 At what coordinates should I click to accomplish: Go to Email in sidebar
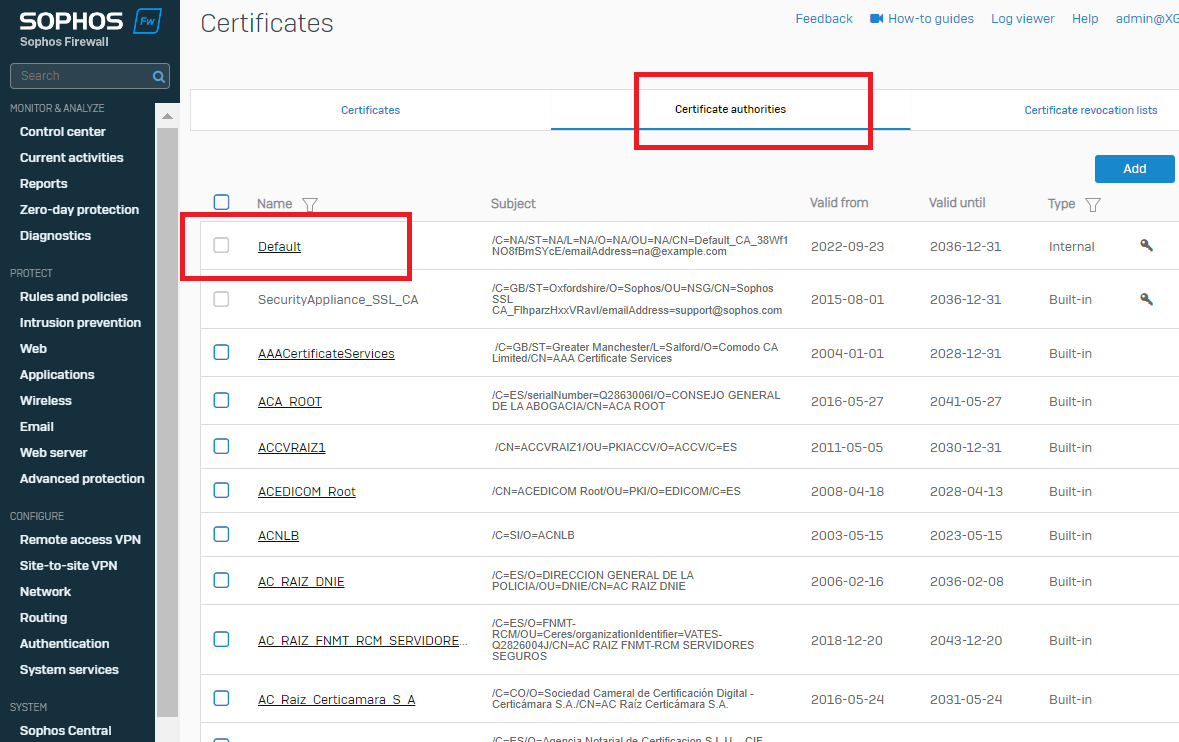pos(36,427)
